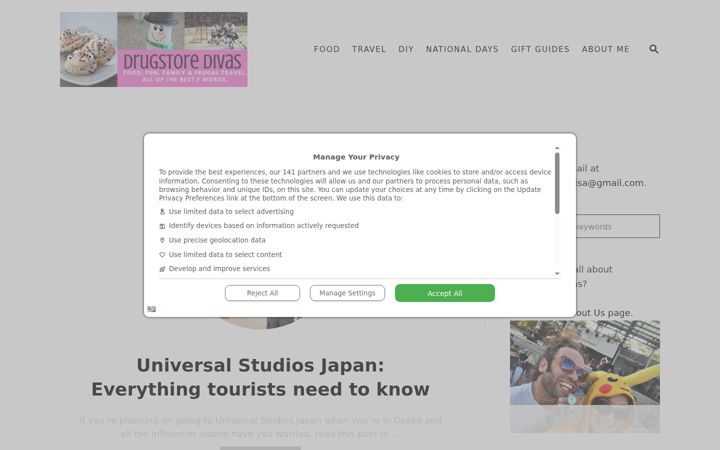Screen dimensions: 720x450
Task: Click scroll down arrow in privacy dialog
Action: [557, 274]
